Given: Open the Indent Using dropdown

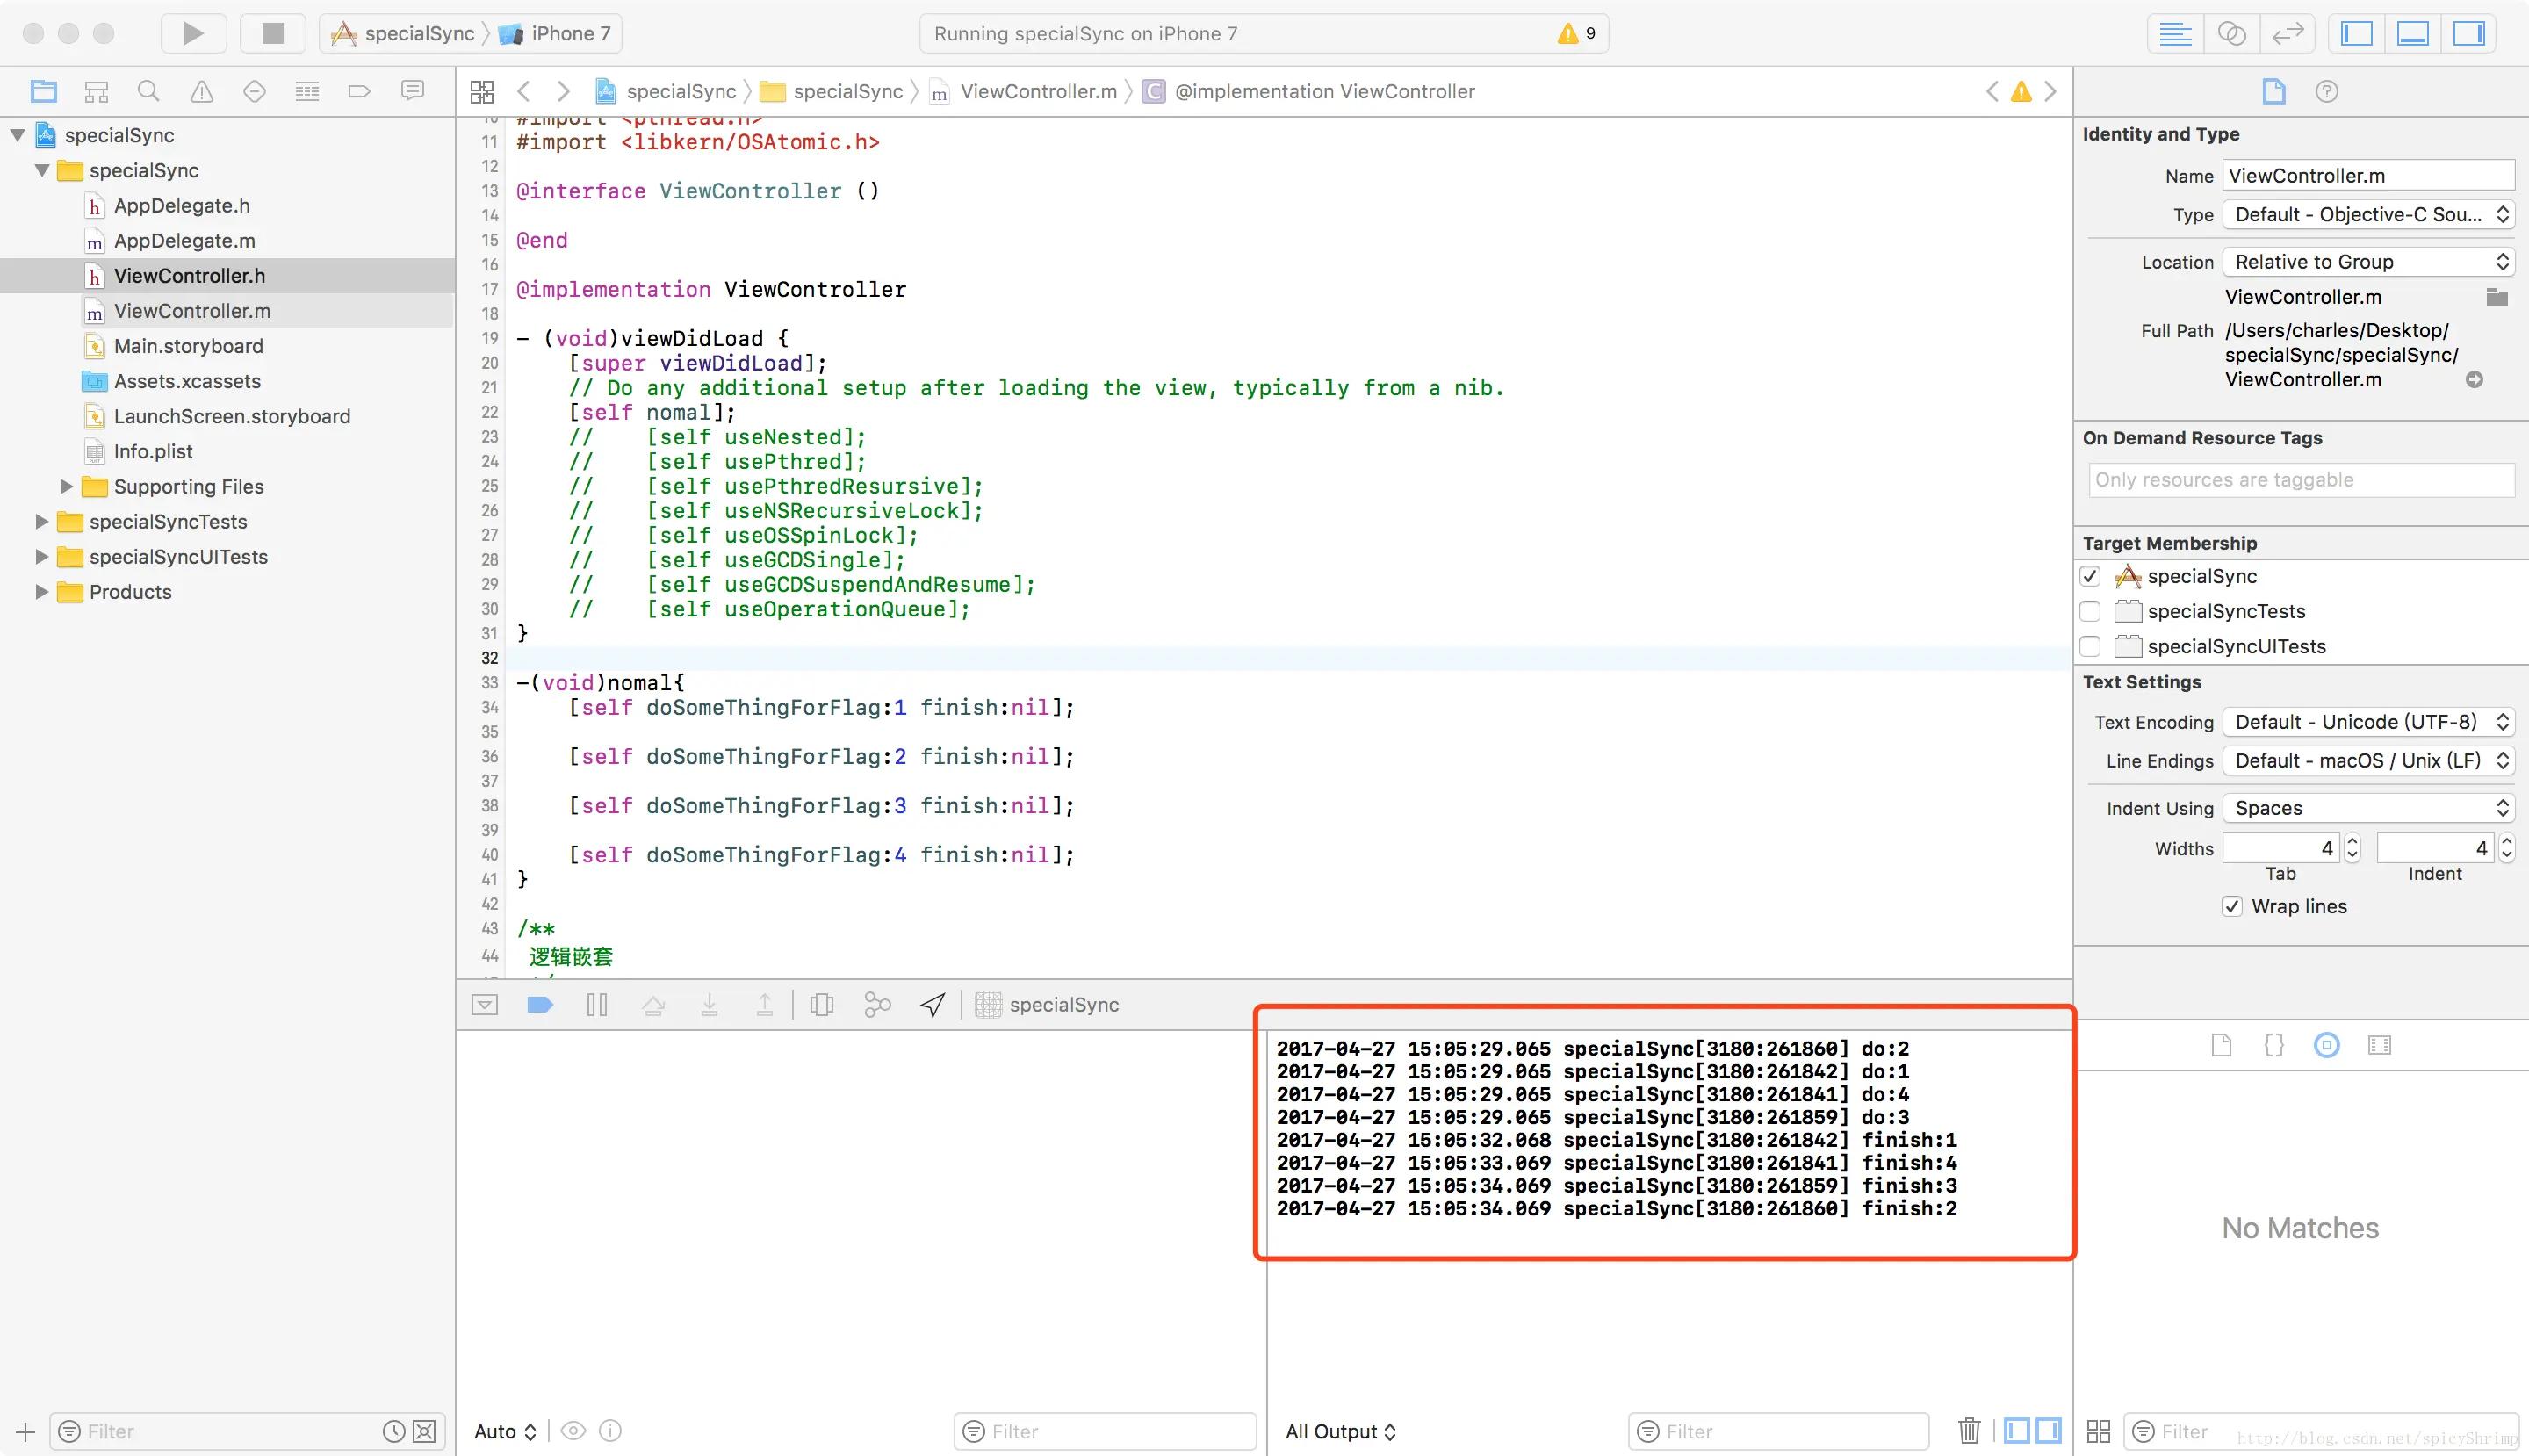Looking at the screenshot, I should (2368, 808).
